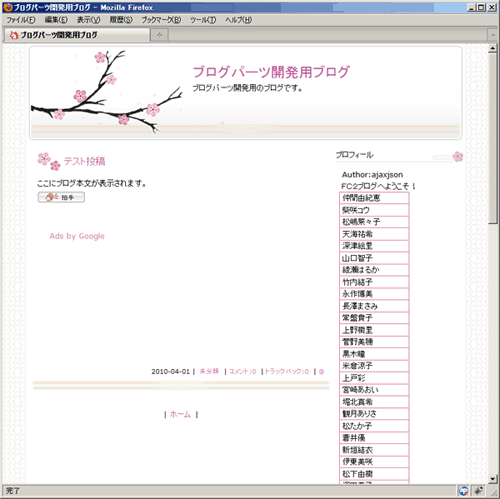The image size is (500, 499).
Task: Select 新垣結衣 in the name list
Action: click(x=374, y=450)
